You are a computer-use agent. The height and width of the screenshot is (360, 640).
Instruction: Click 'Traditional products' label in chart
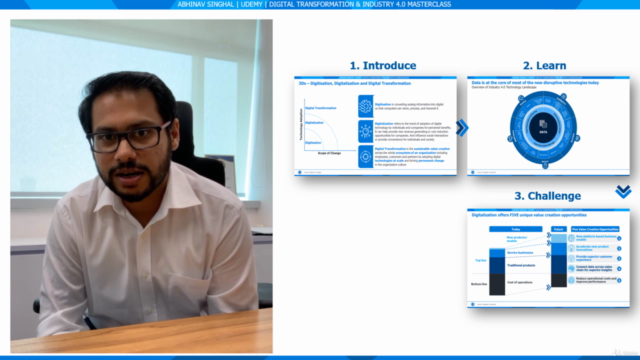[521, 265]
